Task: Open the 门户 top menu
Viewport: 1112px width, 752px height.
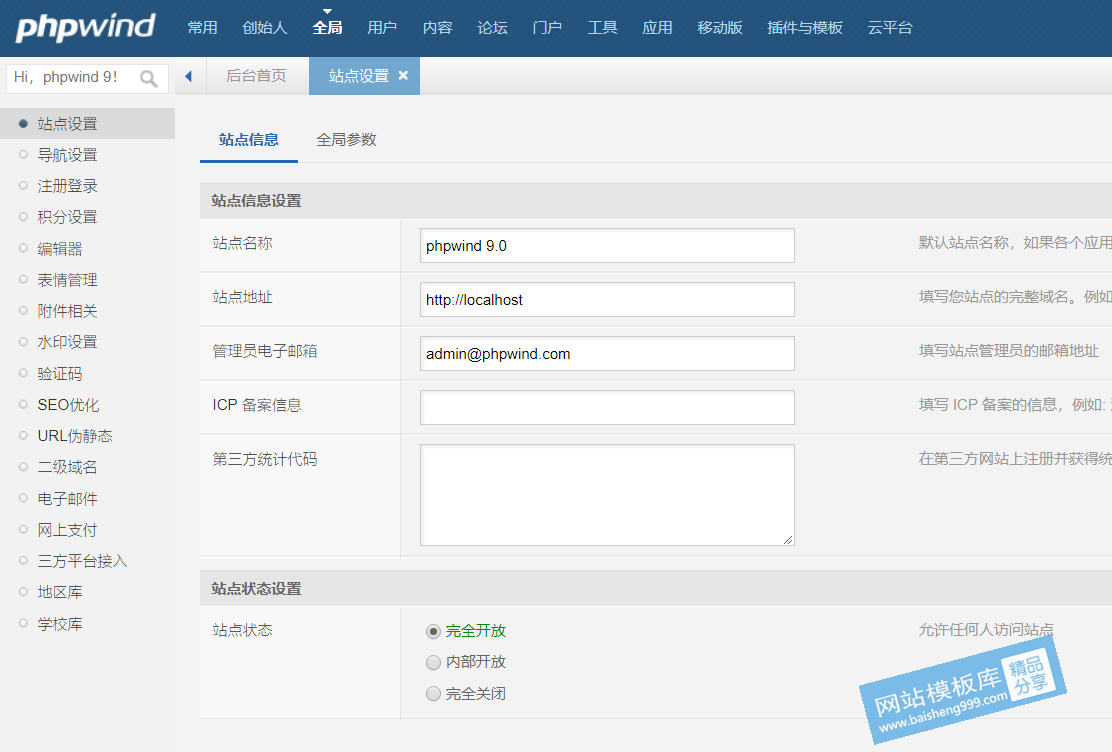Action: click(x=547, y=28)
